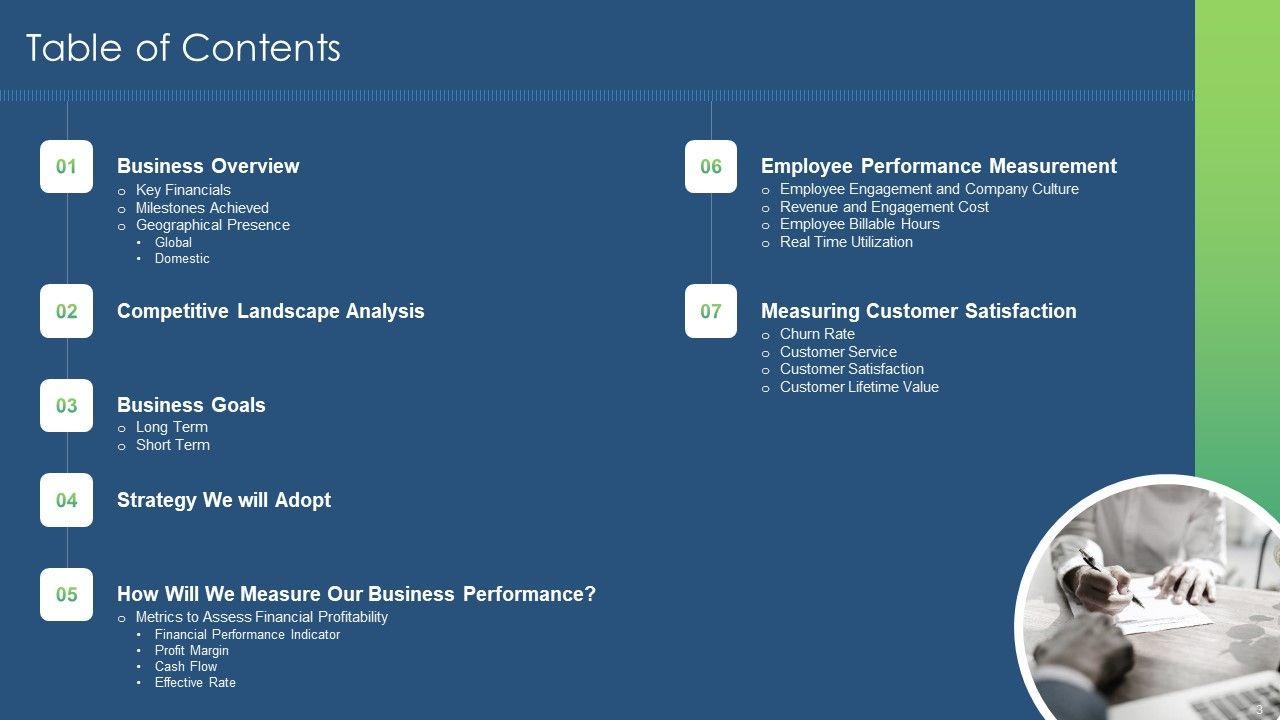1280x720 pixels.
Task: Click the 01 number badge
Action: click(66, 166)
